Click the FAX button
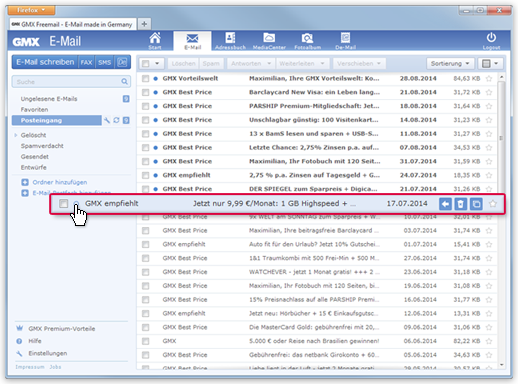The width and height of the screenshot is (518, 384). [86, 62]
